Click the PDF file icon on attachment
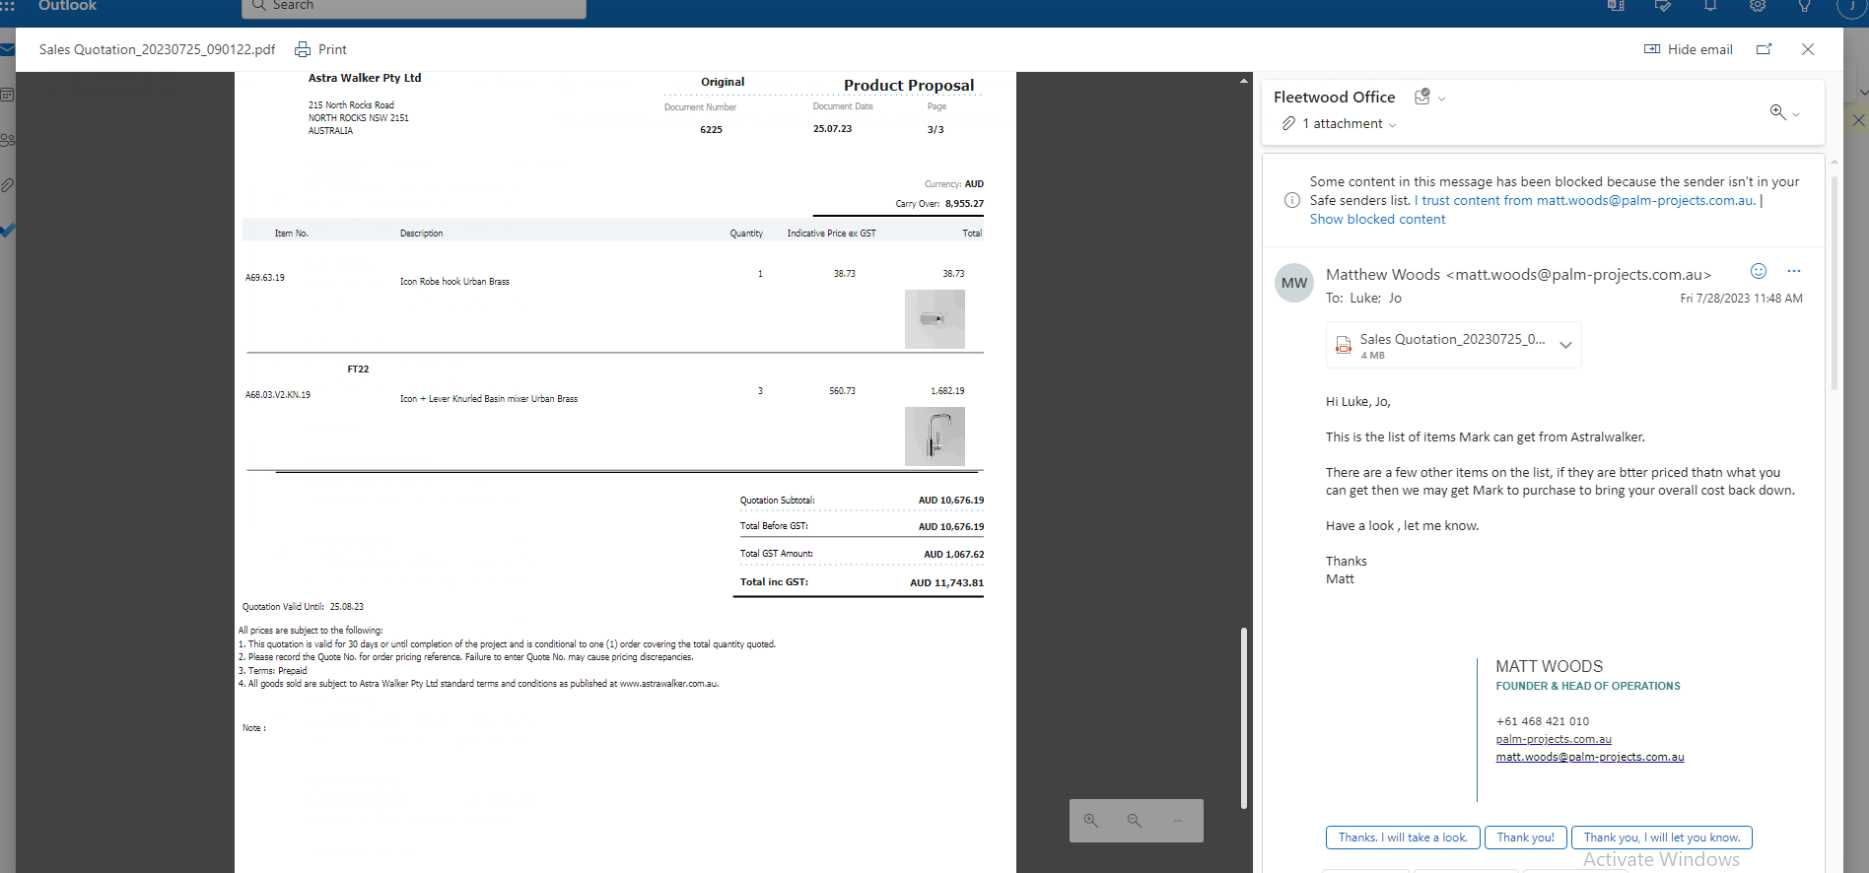 pos(1344,345)
